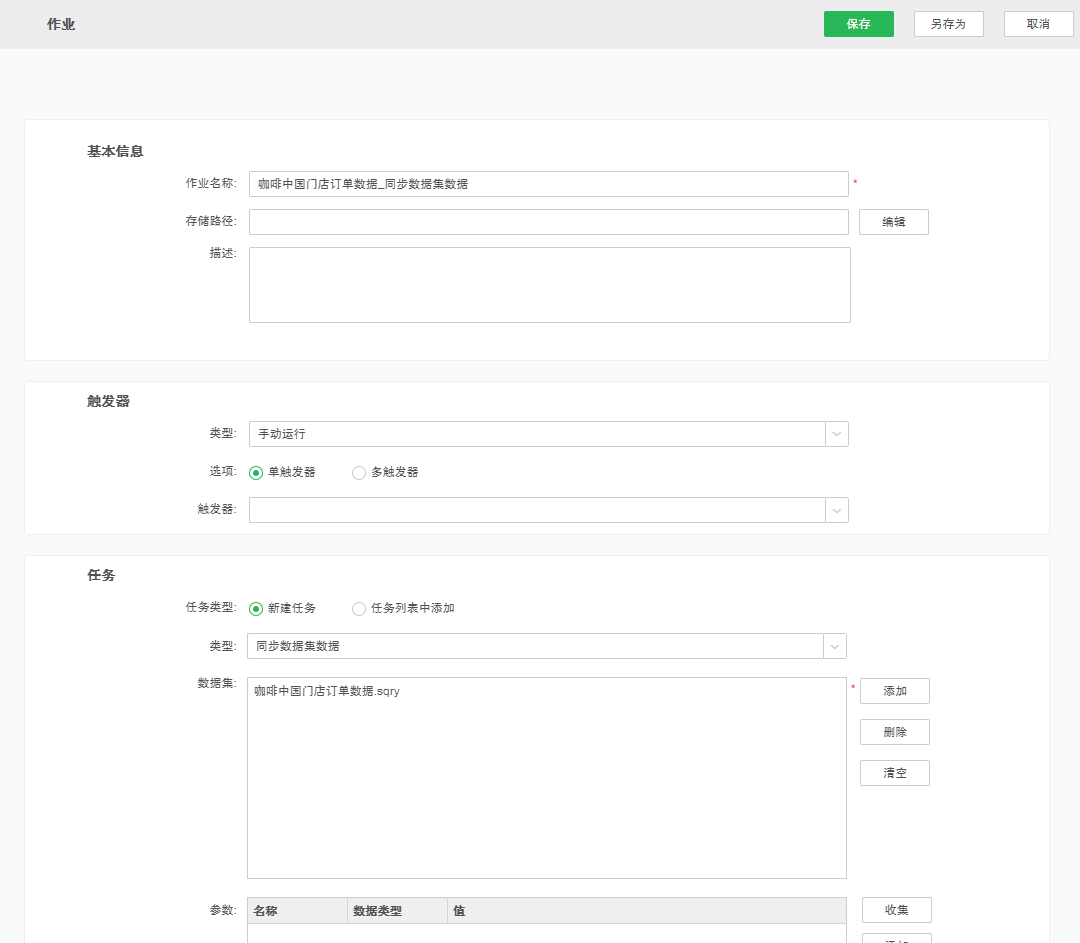Click the 作业名称 input field
Viewport: 1080px width, 943px height.
pyautogui.click(x=548, y=184)
